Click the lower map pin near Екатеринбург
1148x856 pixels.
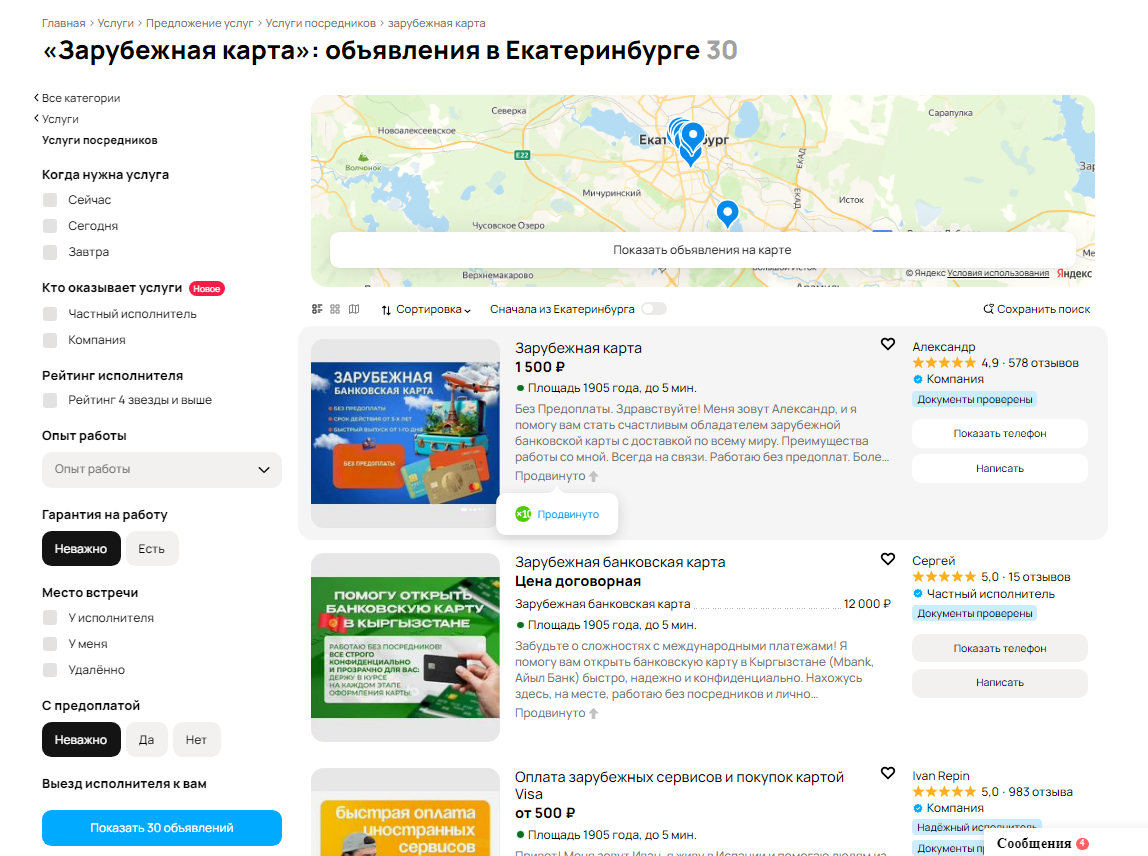727,213
